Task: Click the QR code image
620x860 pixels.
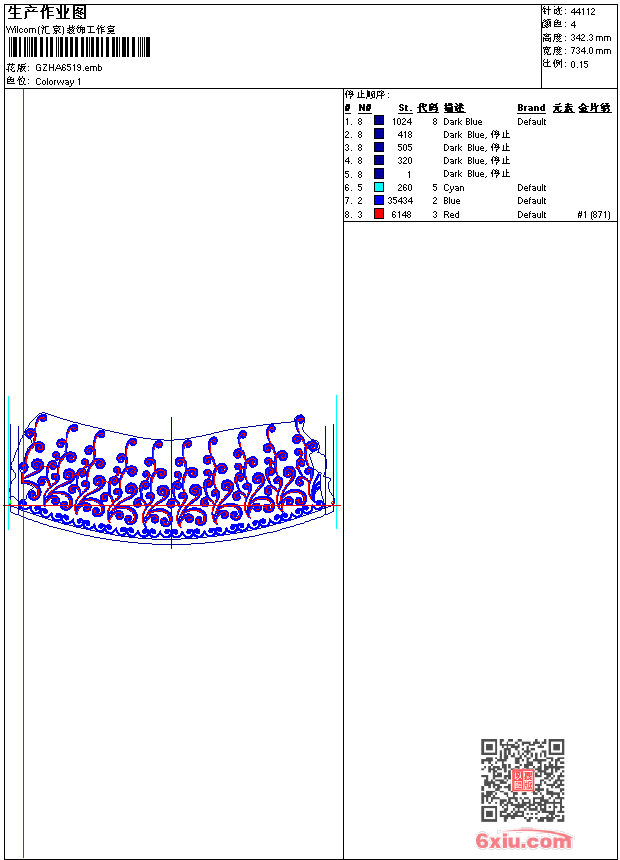Action: pyautogui.click(x=523, y=780)
